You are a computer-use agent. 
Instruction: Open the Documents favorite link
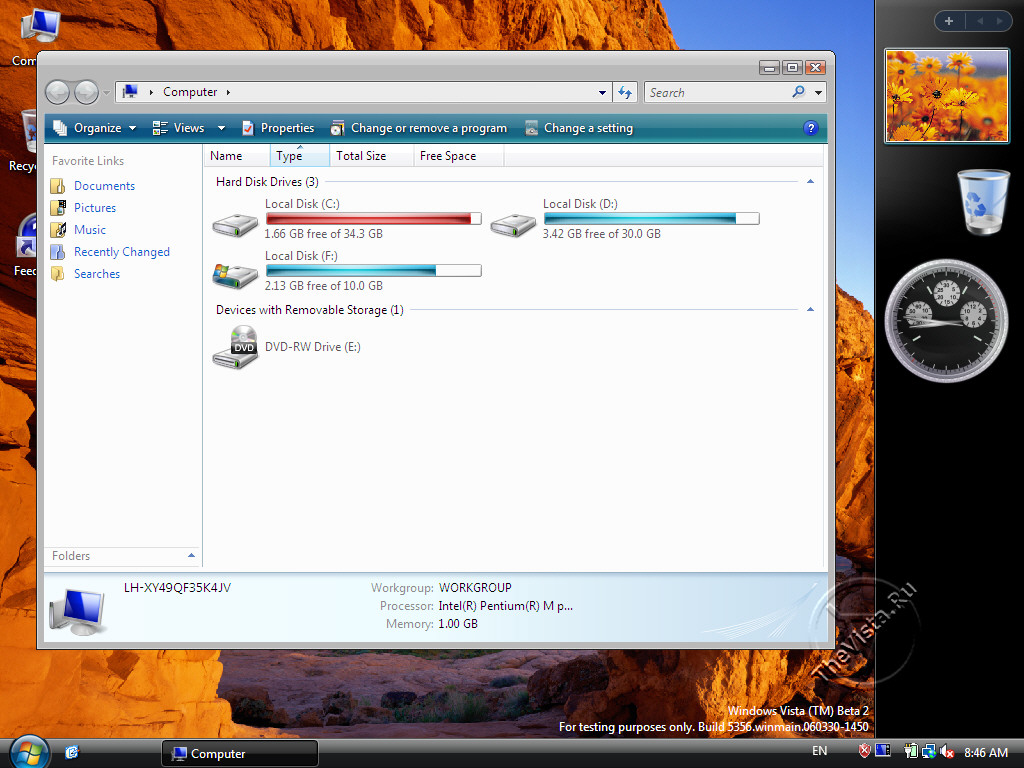(104, 186)
